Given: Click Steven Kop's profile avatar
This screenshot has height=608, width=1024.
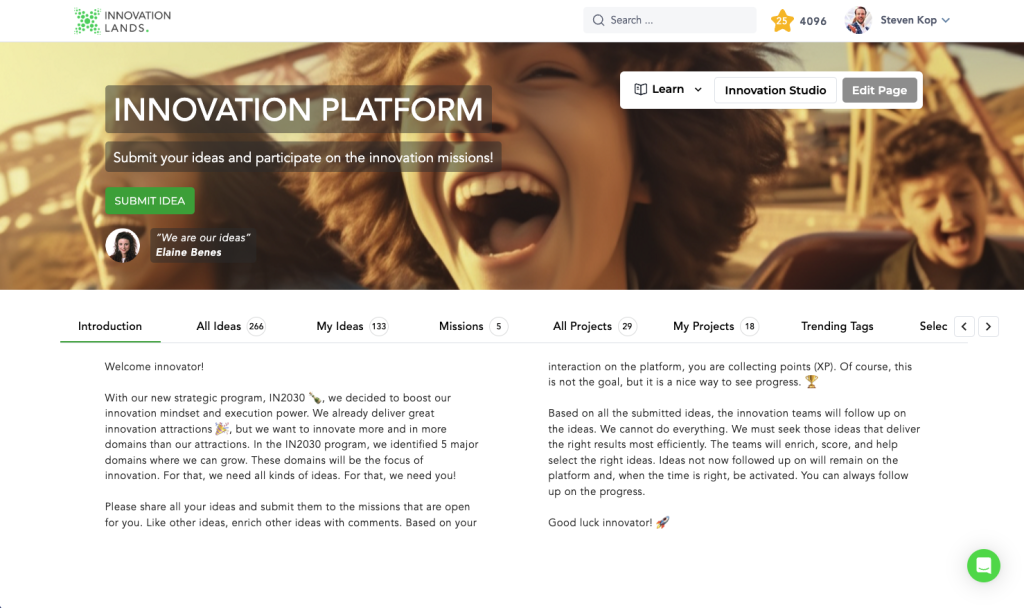Looking at the screenshot, I should coord(857,20).
